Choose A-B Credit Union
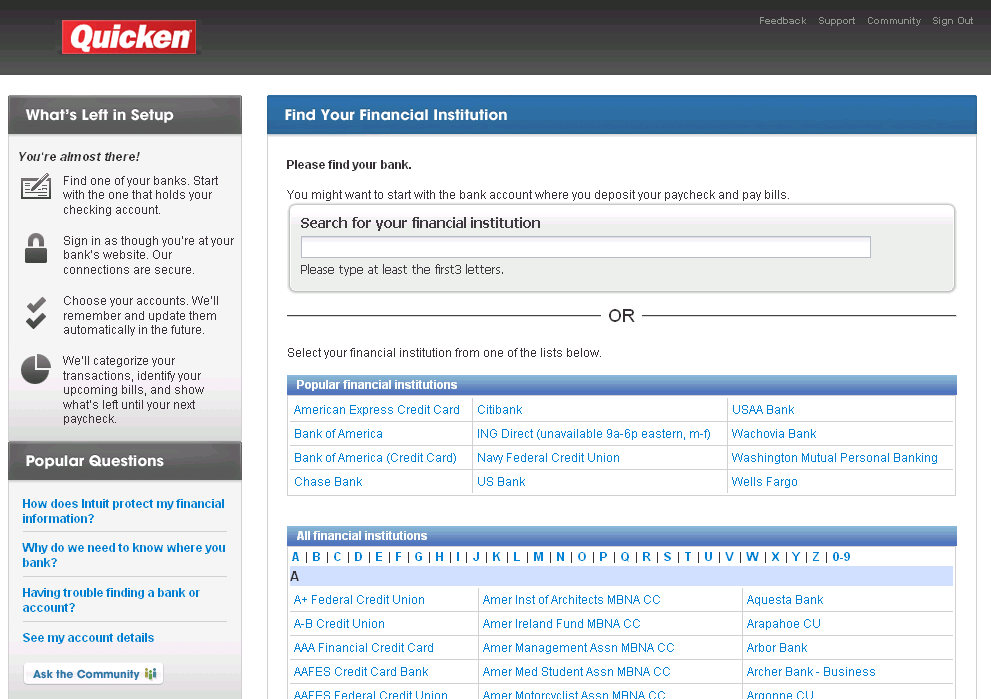Image resolution: width=991 pixels, height=699 pixels. point(339,624)
